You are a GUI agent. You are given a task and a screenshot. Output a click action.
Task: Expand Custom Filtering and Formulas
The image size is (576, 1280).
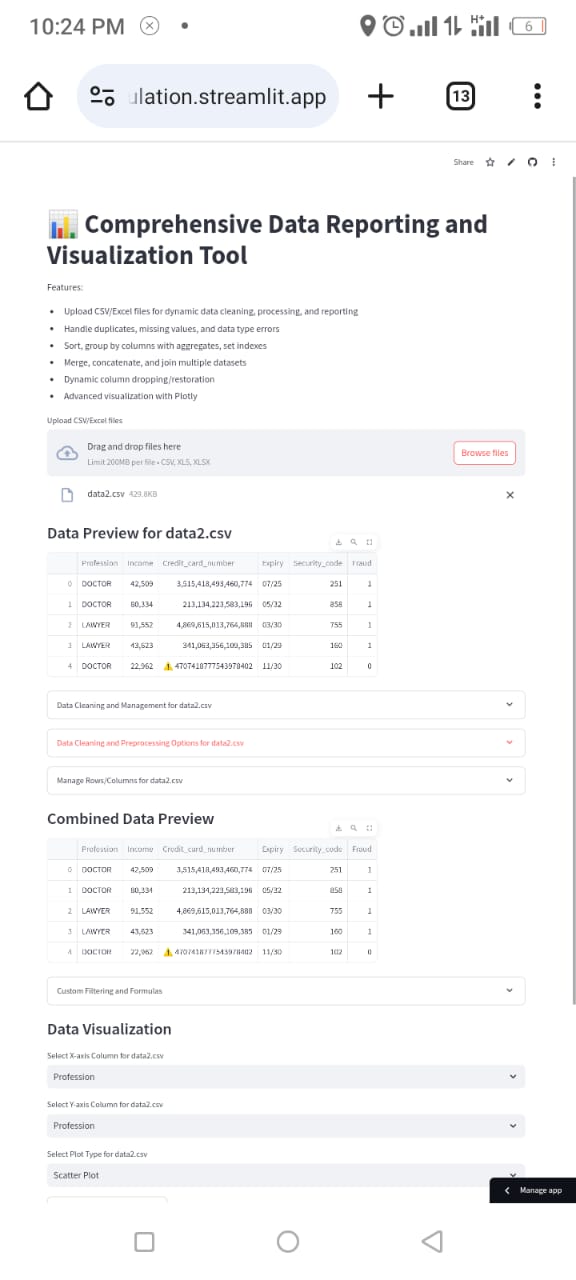tap(286, 991)
